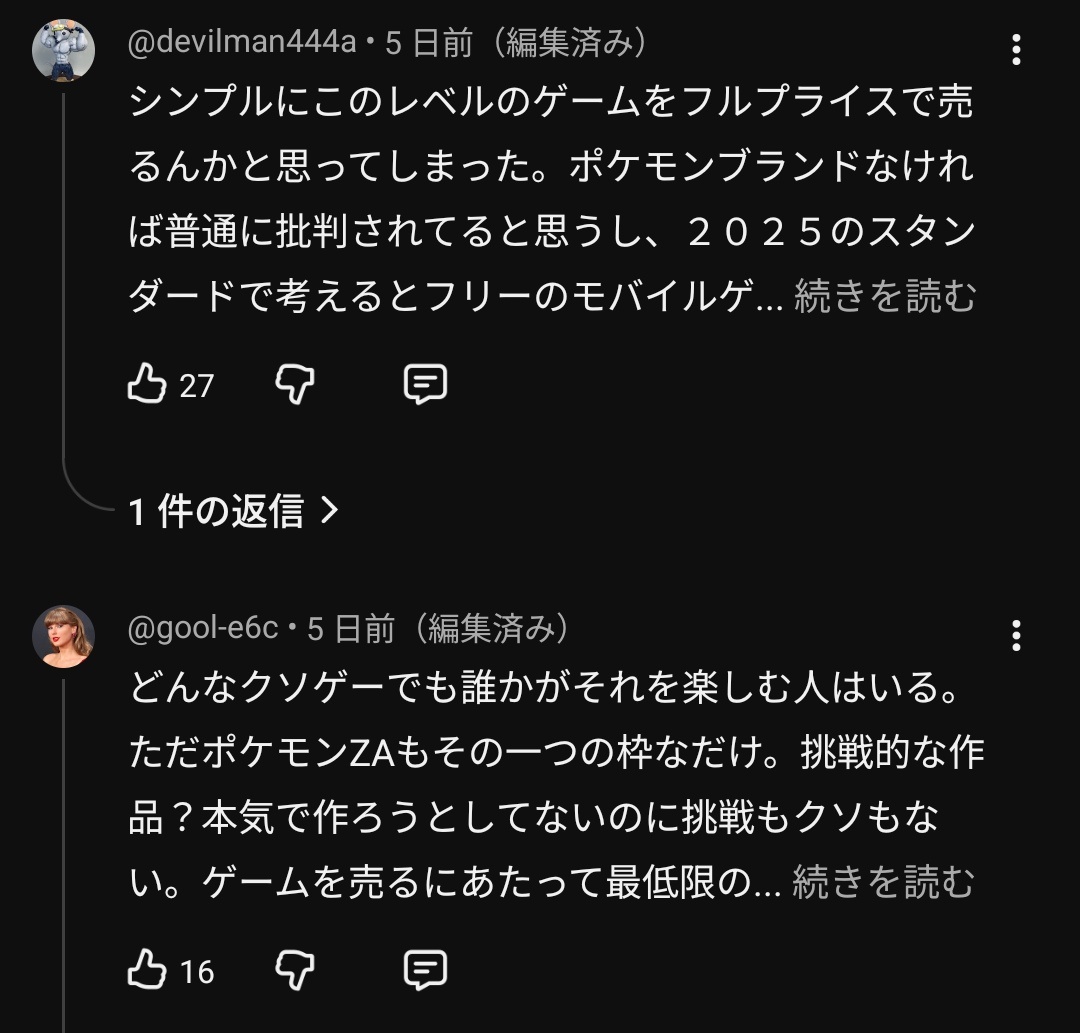Open devilman444a's profile avatar
The width and height of the screenshot is (1080, 1033).
(x=64, y=49)
